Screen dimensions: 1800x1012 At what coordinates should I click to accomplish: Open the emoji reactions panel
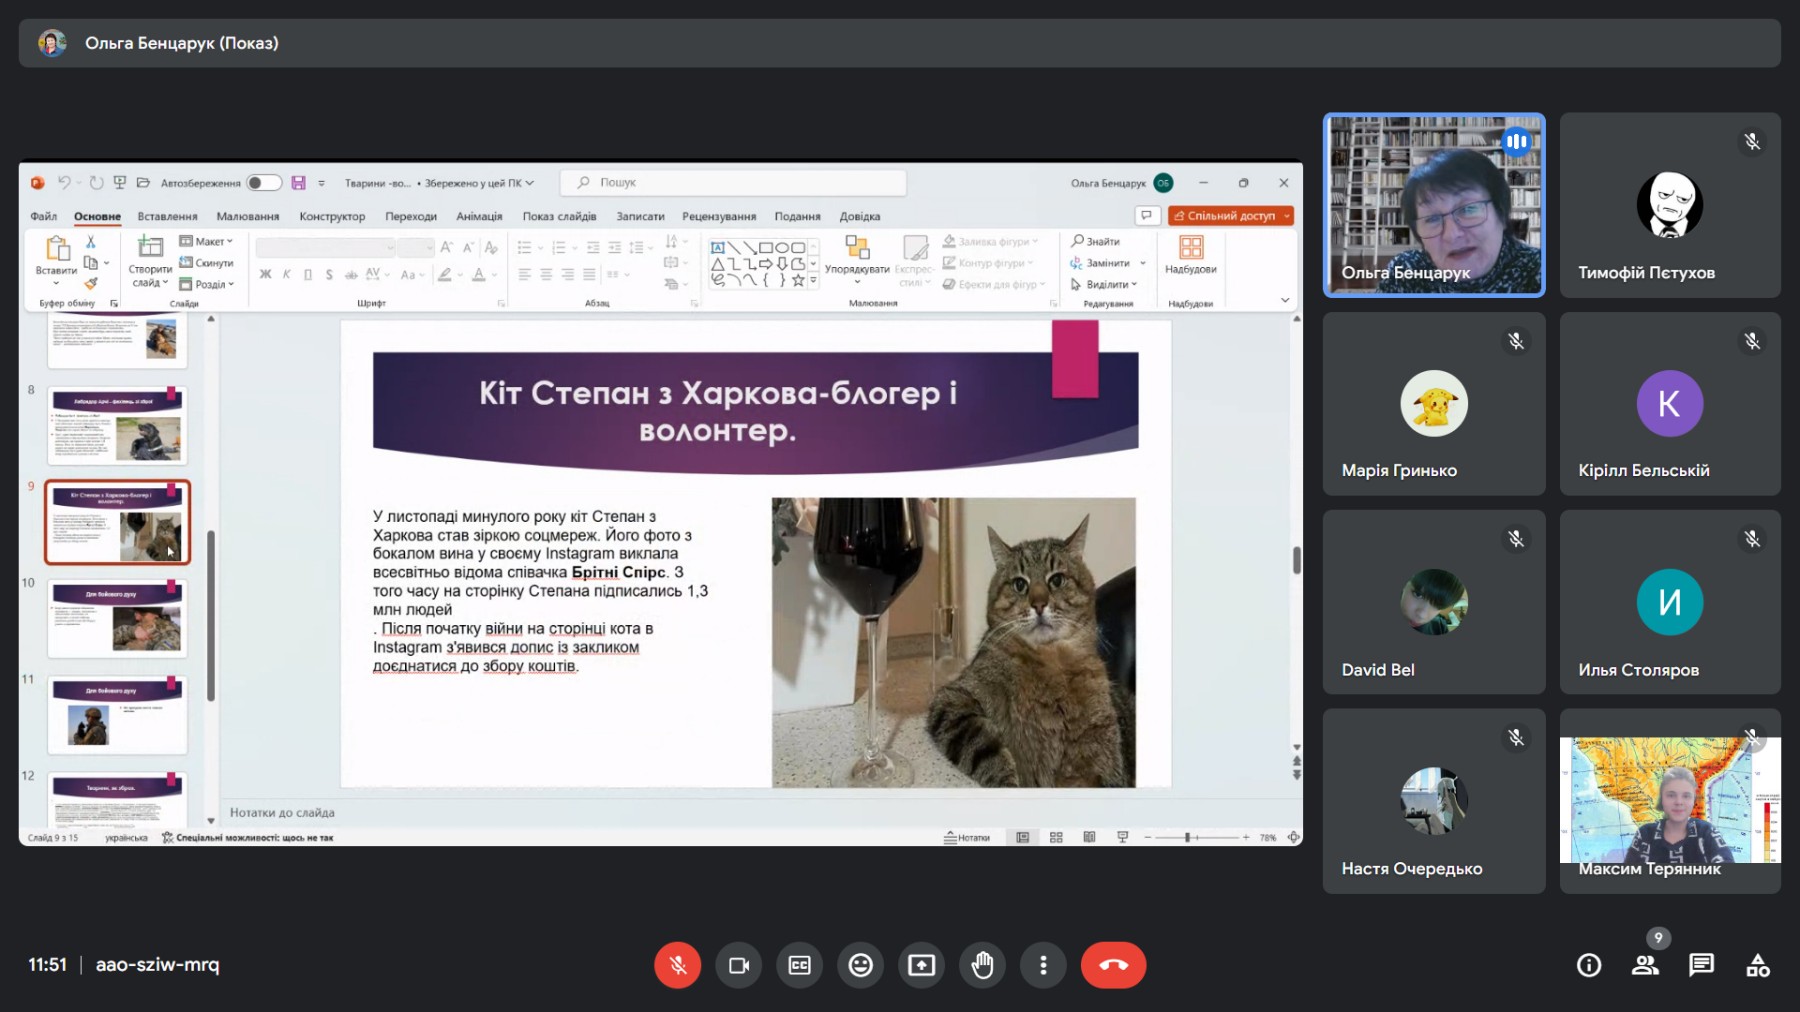point(861,965)
